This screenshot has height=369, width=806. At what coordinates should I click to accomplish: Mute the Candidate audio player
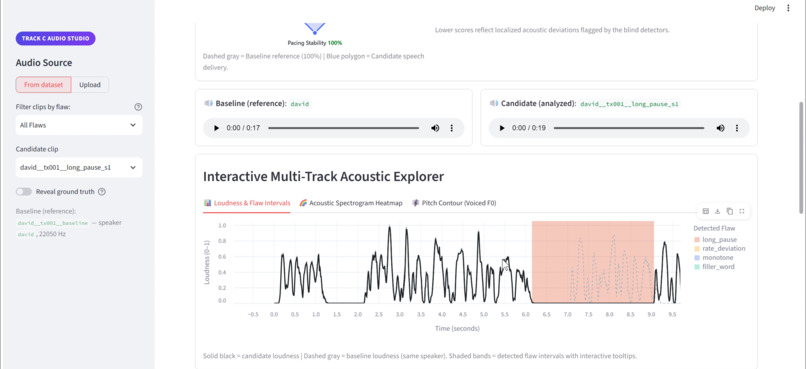721,128
